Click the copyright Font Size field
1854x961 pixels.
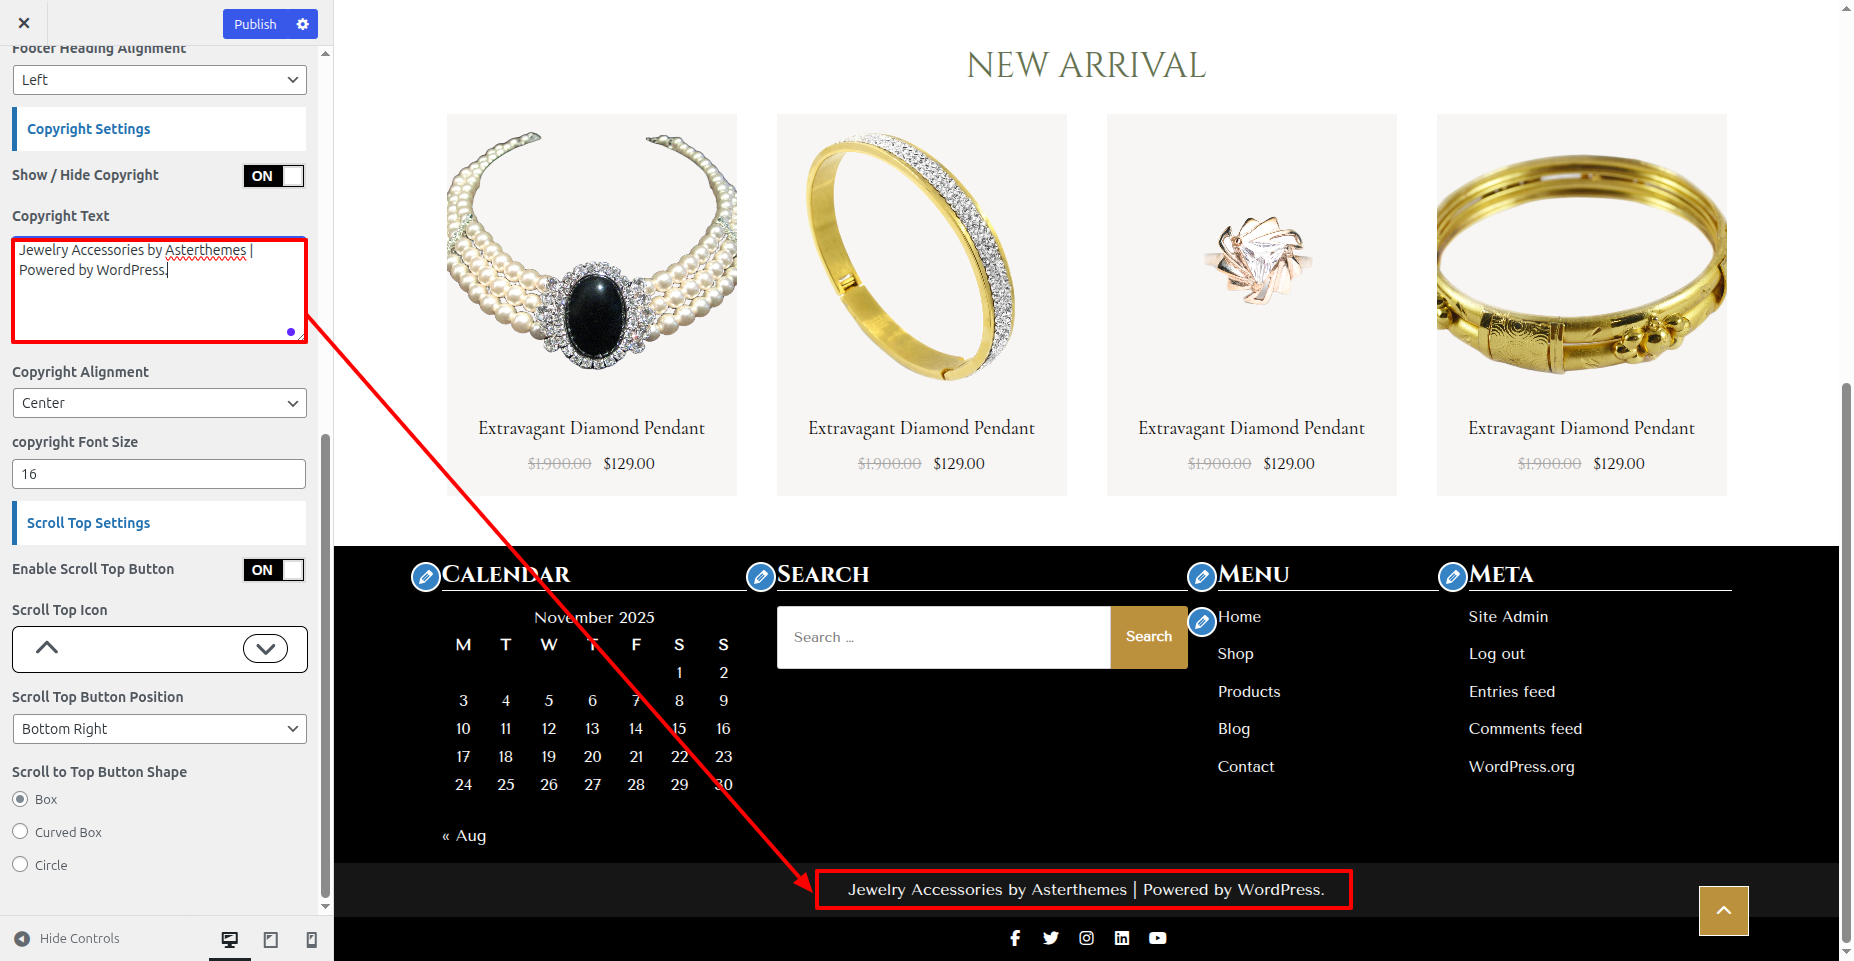coord(159,474)
